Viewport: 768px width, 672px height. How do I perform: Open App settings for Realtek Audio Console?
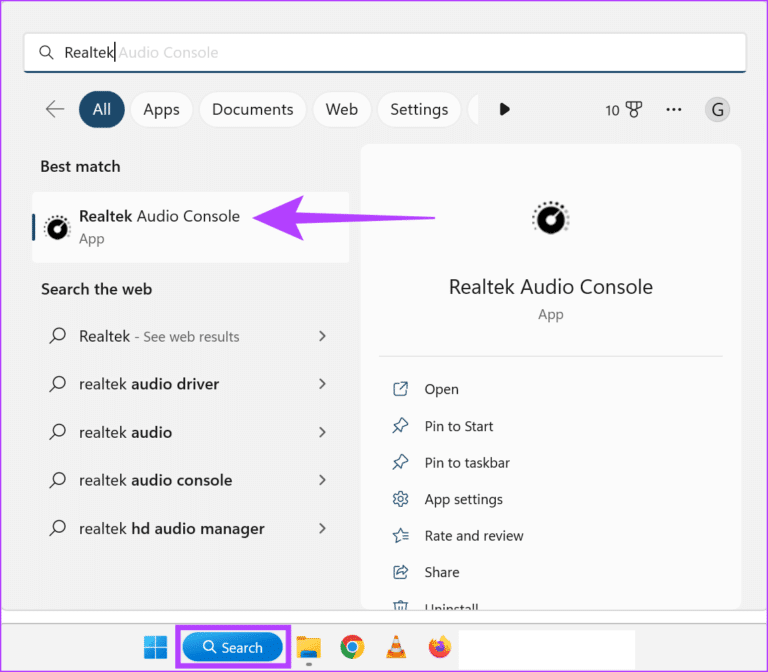coord(464,500)
